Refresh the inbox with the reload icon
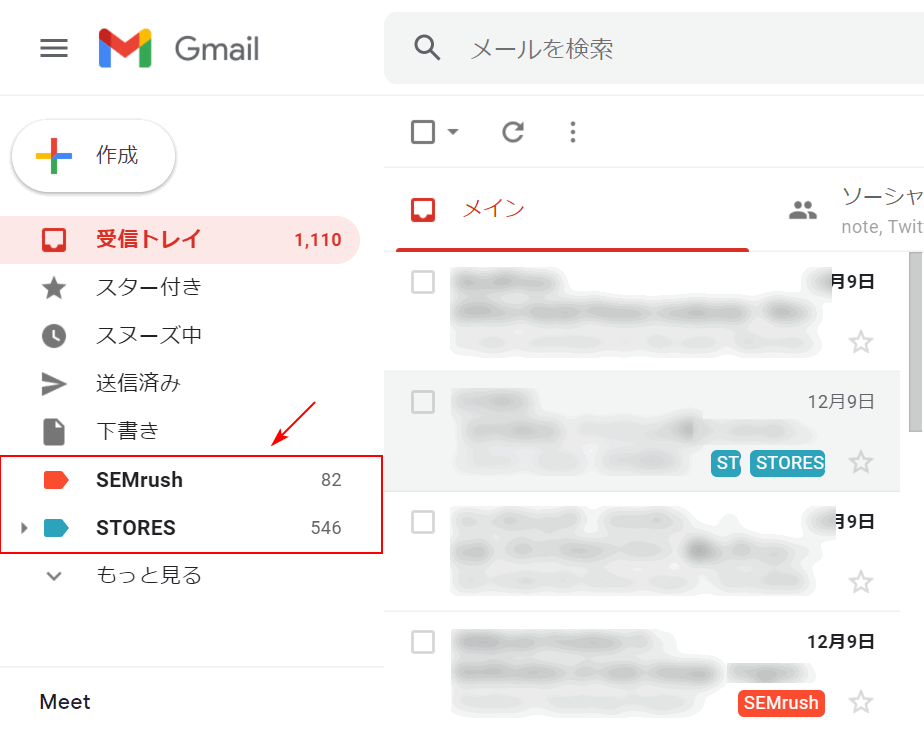This screenshot has width=924, height=730. [513, 132]
